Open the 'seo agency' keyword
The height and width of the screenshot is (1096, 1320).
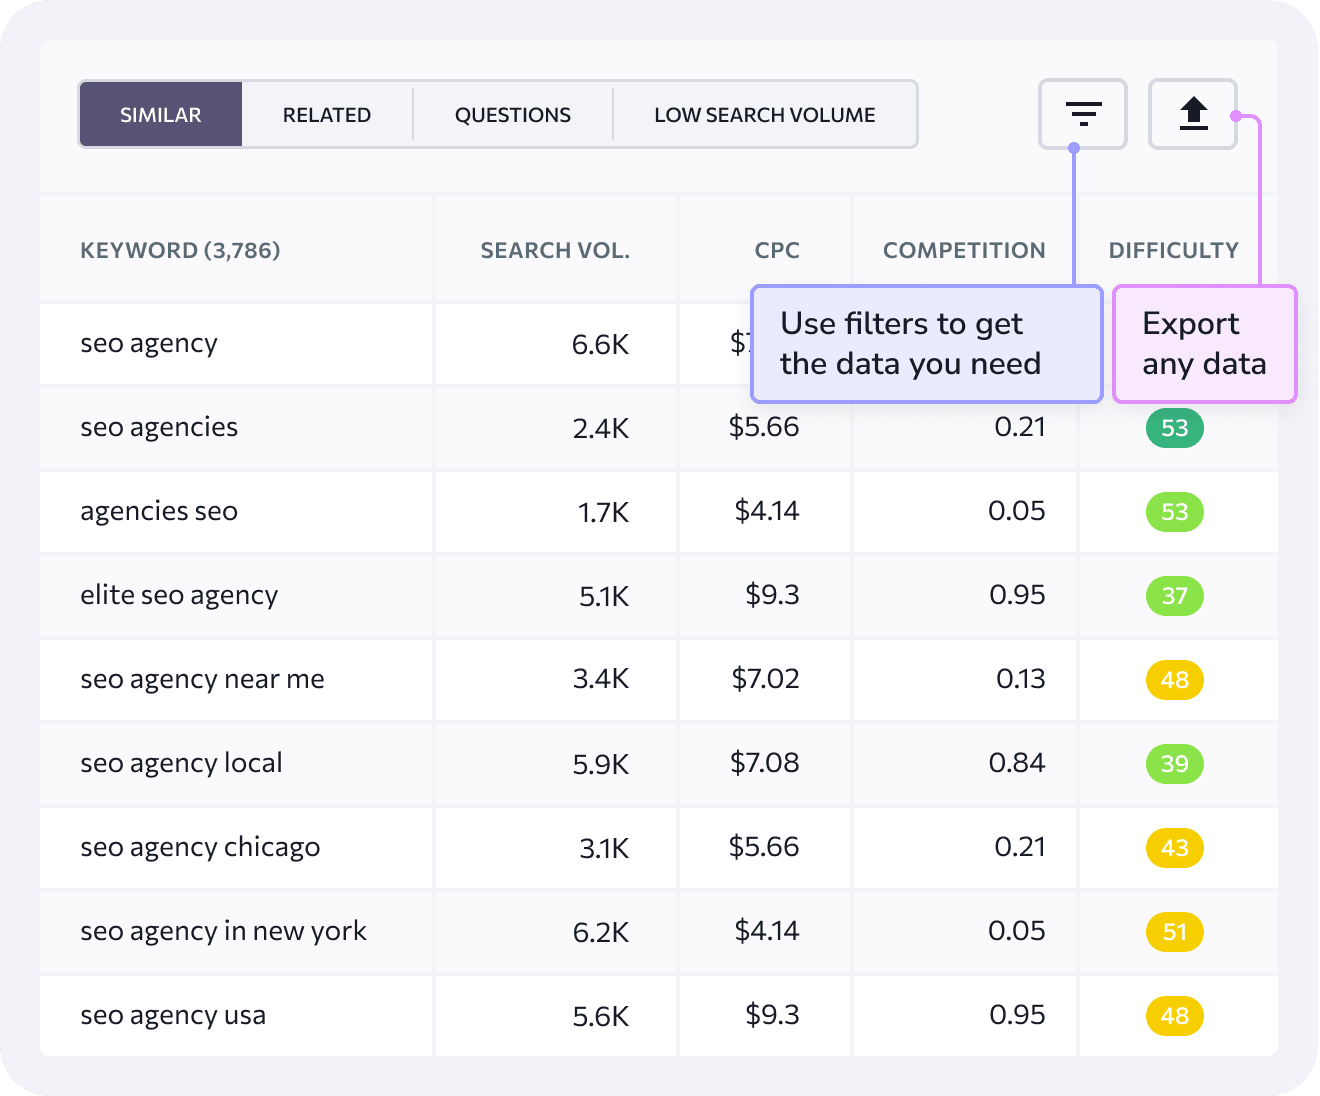coord(149,343)
